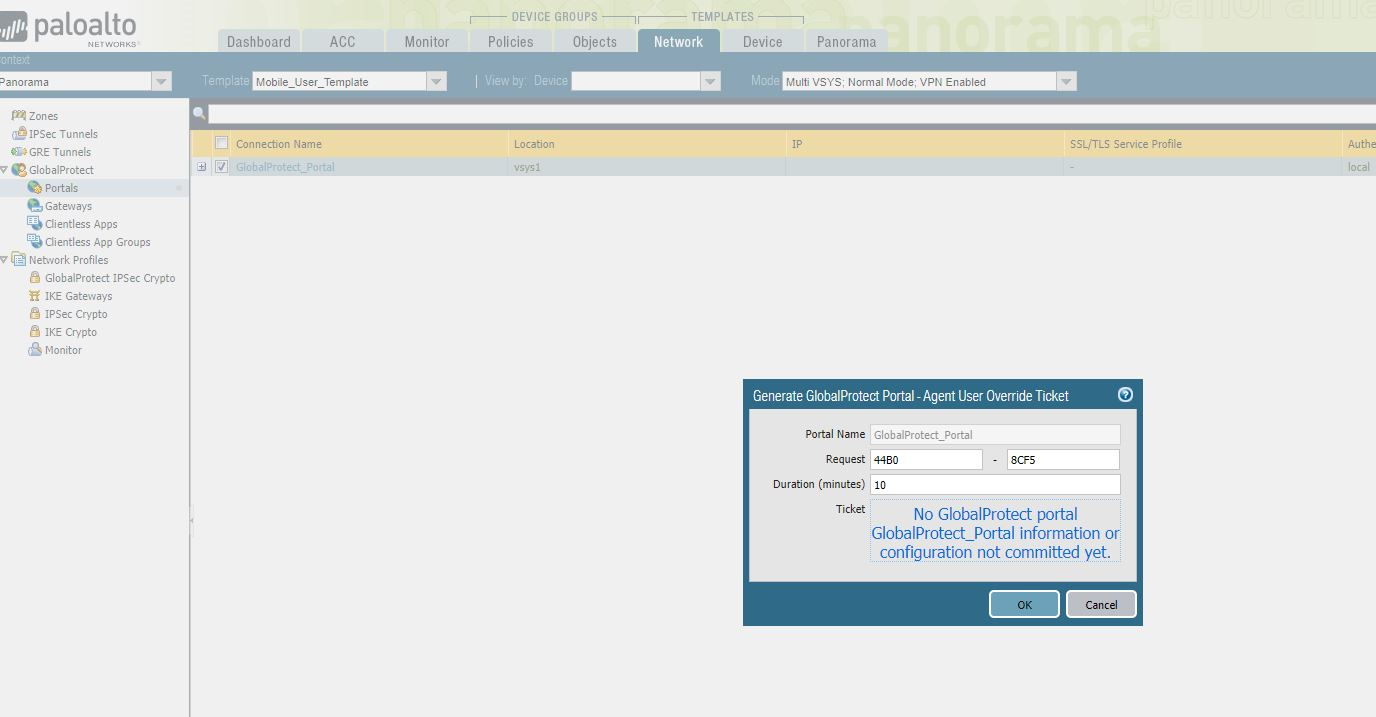Sort by Location column header
Screen dimensions: 1376x717
(648, 144)
